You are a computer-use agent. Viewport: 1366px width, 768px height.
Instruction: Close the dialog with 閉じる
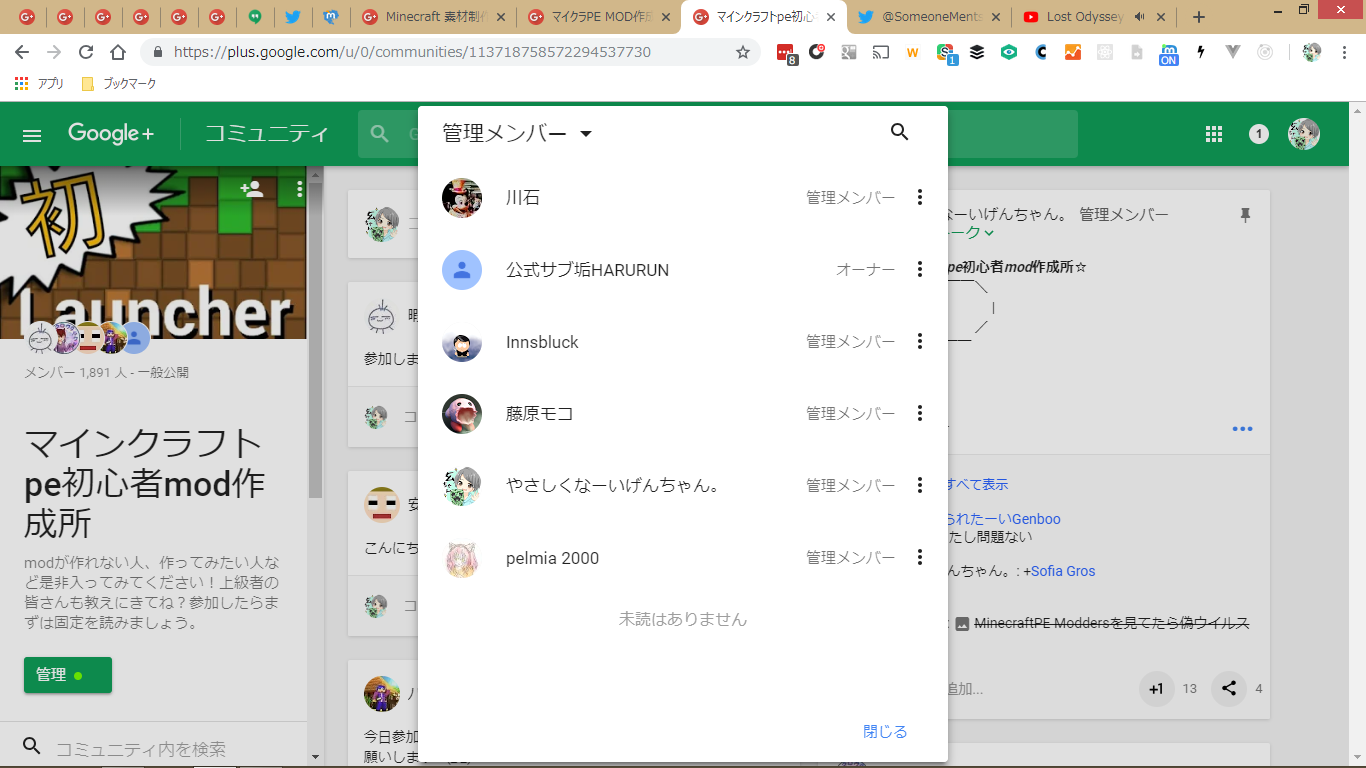[x=885, y=732]
